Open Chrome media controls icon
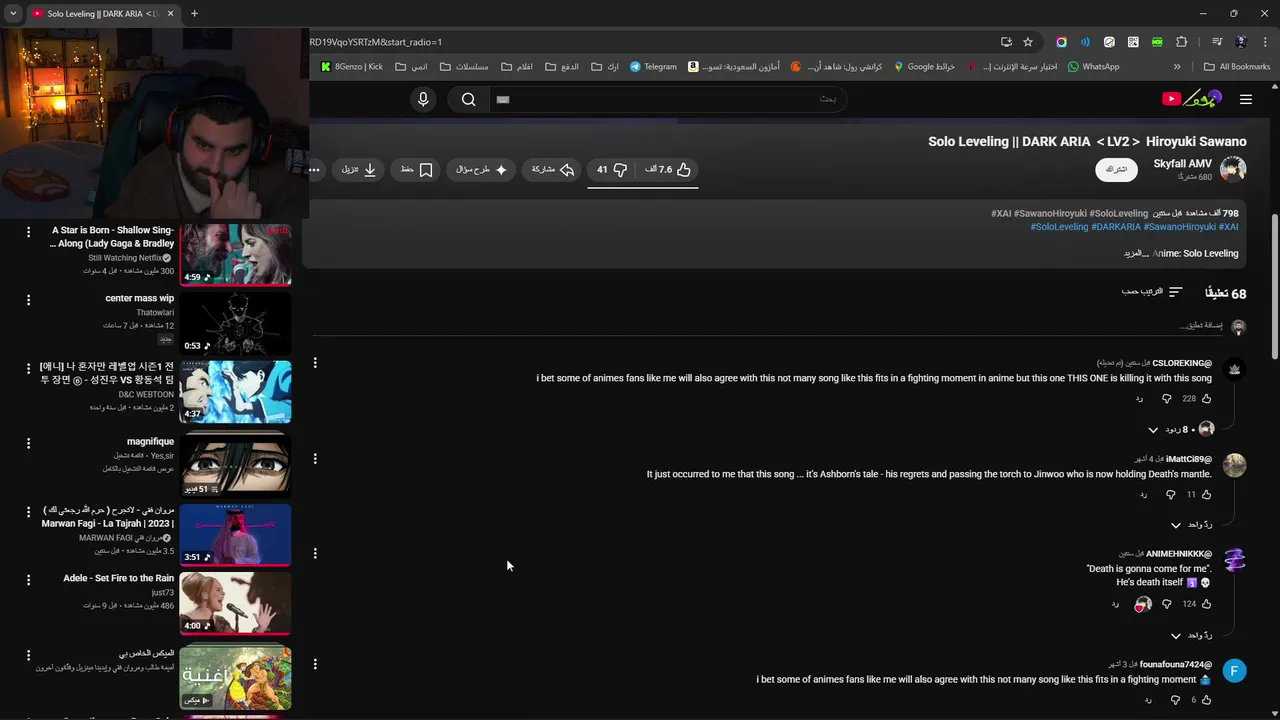Screen dimensions: 1280x720 coord(1216,42)
